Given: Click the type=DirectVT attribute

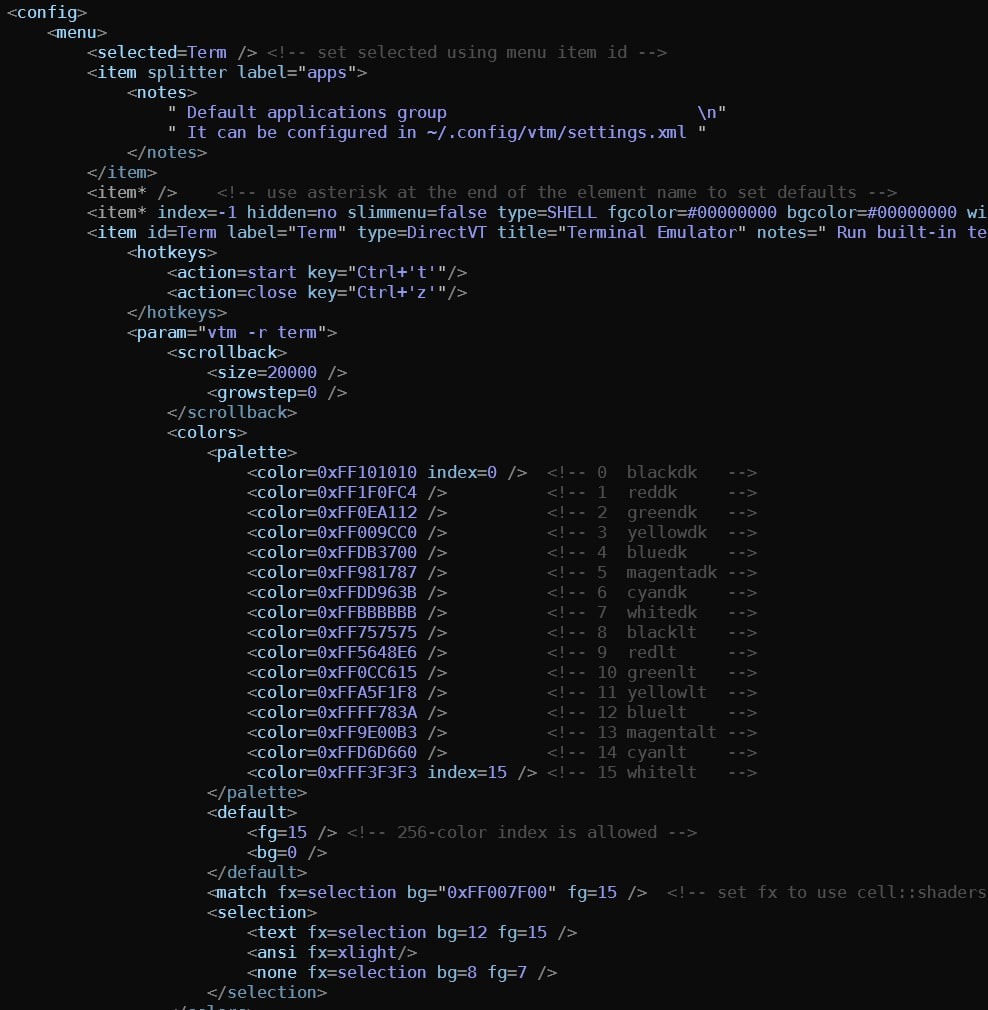Looking at the screenshot, I should tap(423, 232).
